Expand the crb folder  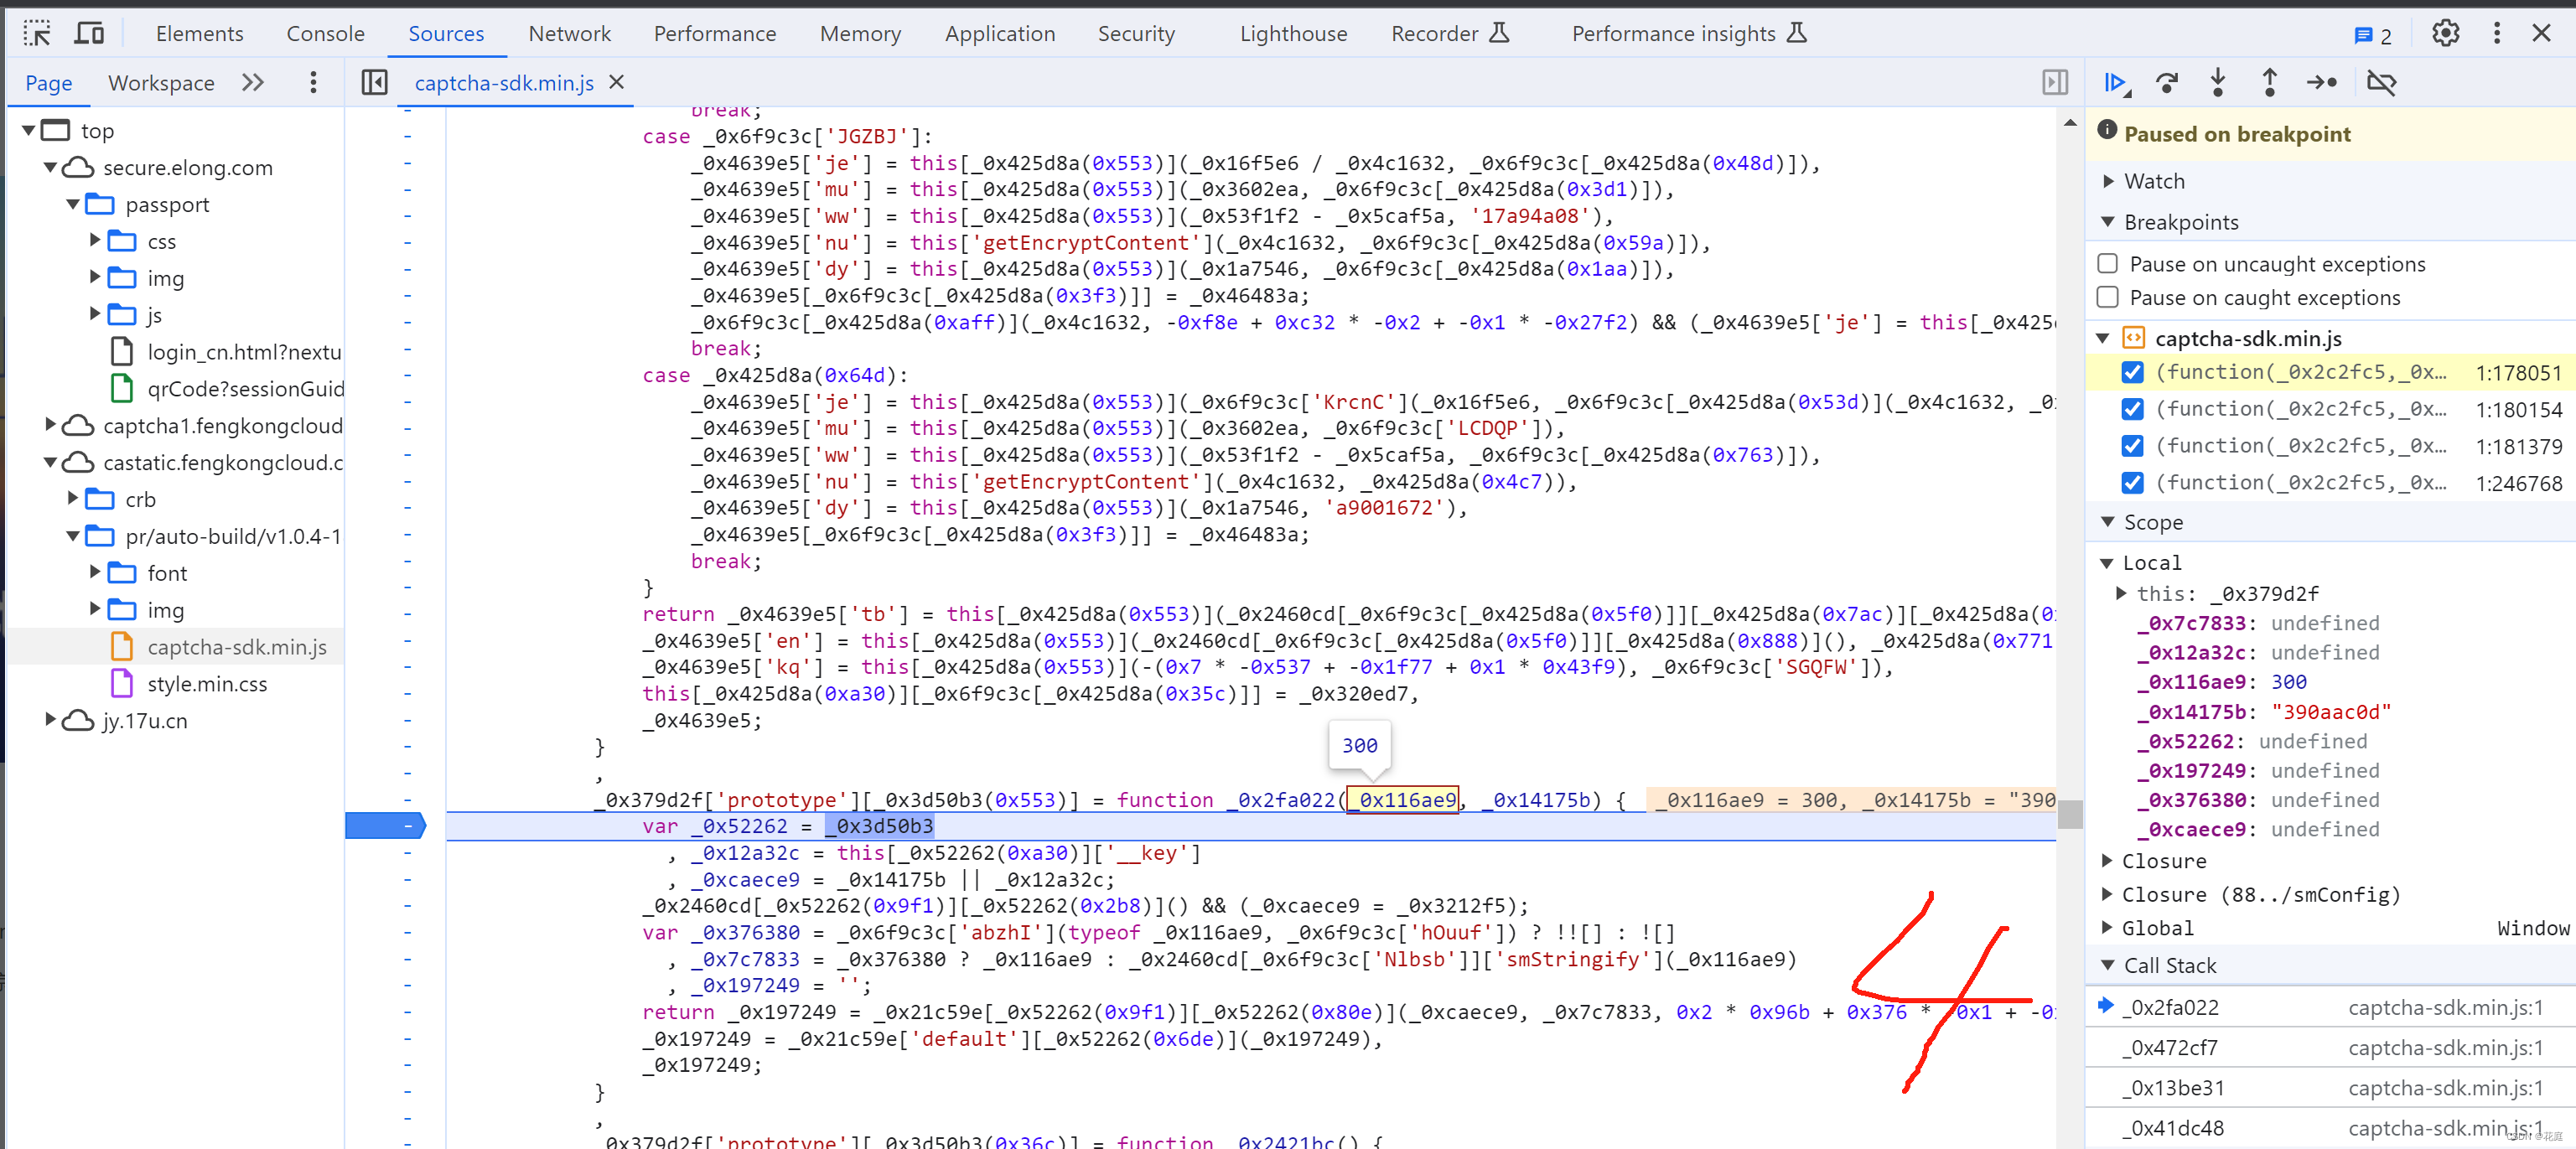point(73,498)
